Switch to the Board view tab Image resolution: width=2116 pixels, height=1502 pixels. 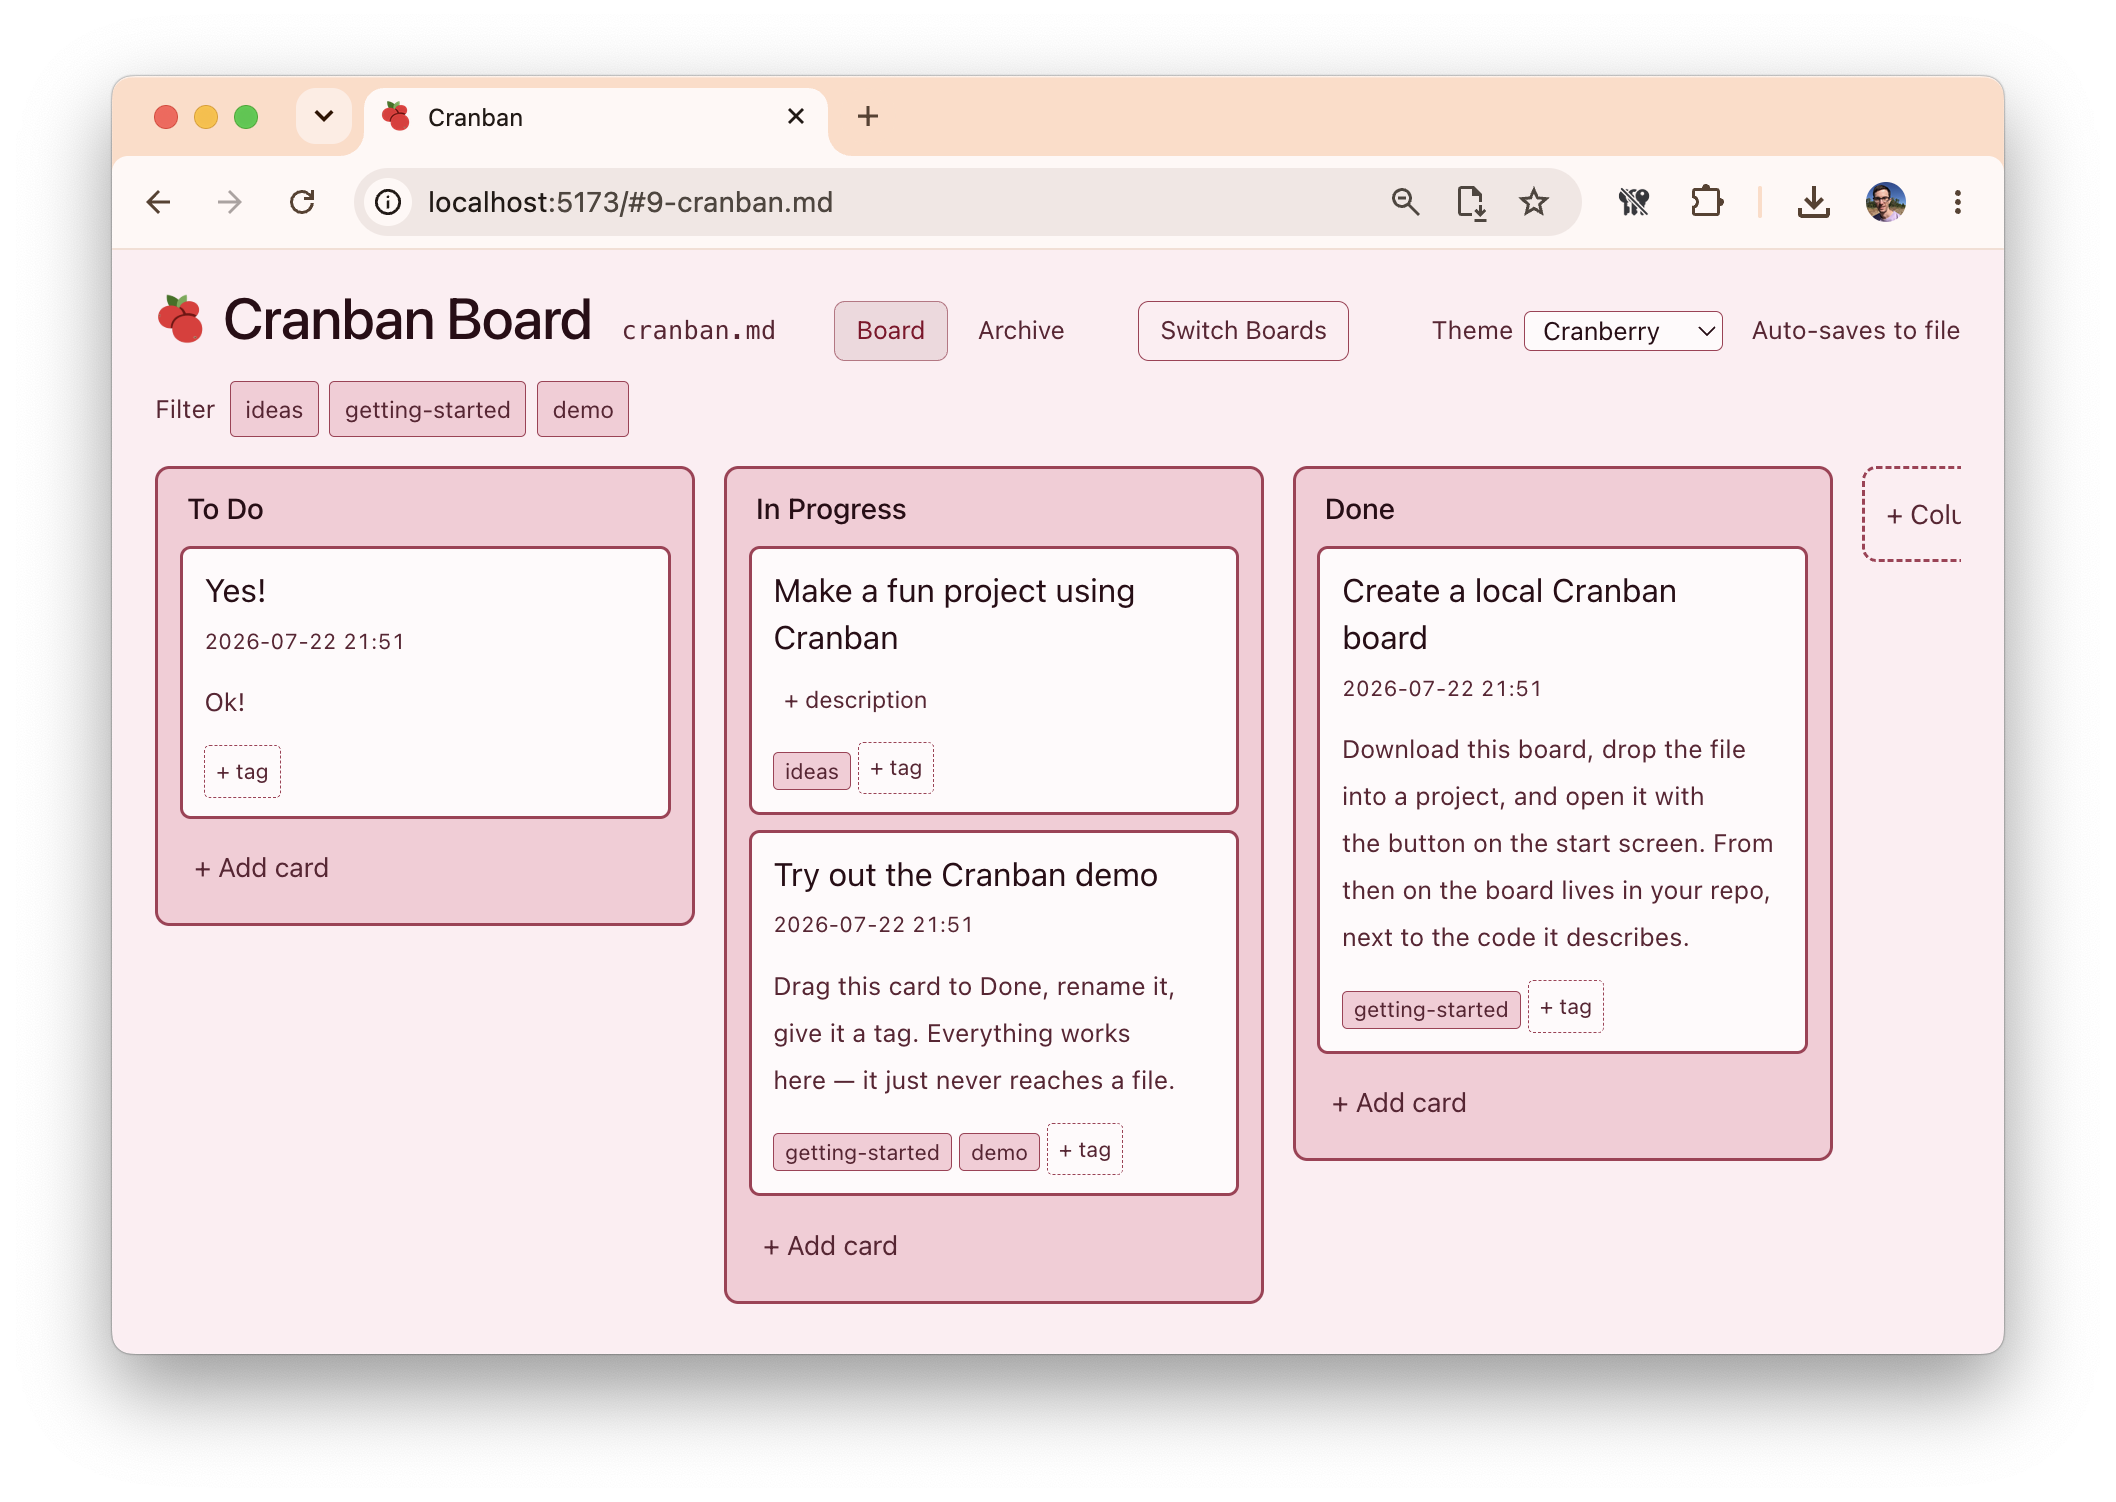click(890, 331)
